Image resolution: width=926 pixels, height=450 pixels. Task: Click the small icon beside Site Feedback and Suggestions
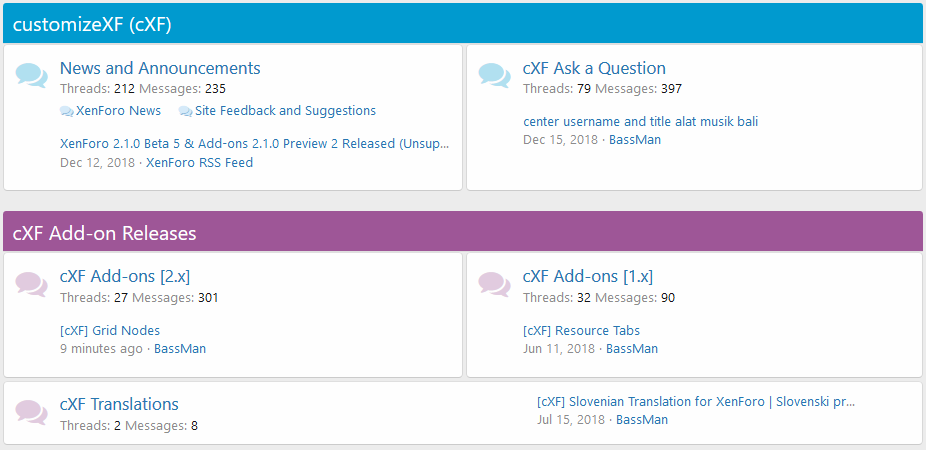tap(185, 112)
